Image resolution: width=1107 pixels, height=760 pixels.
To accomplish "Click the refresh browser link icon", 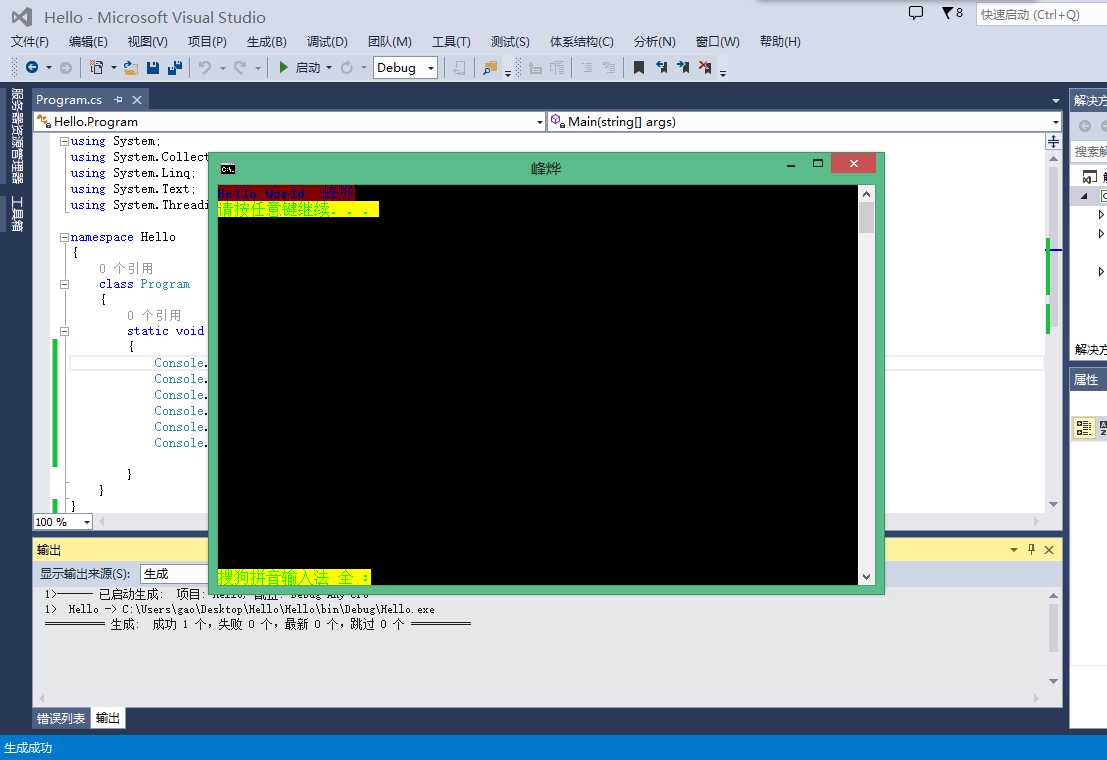I will [347, 68].
